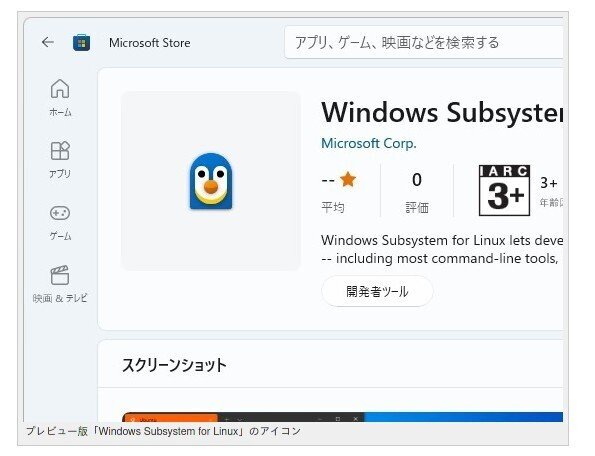Click the Windows Subsystem for Linux description text
Image resolution: width=595 pixels, height=456 pixels.
[442, 249]
